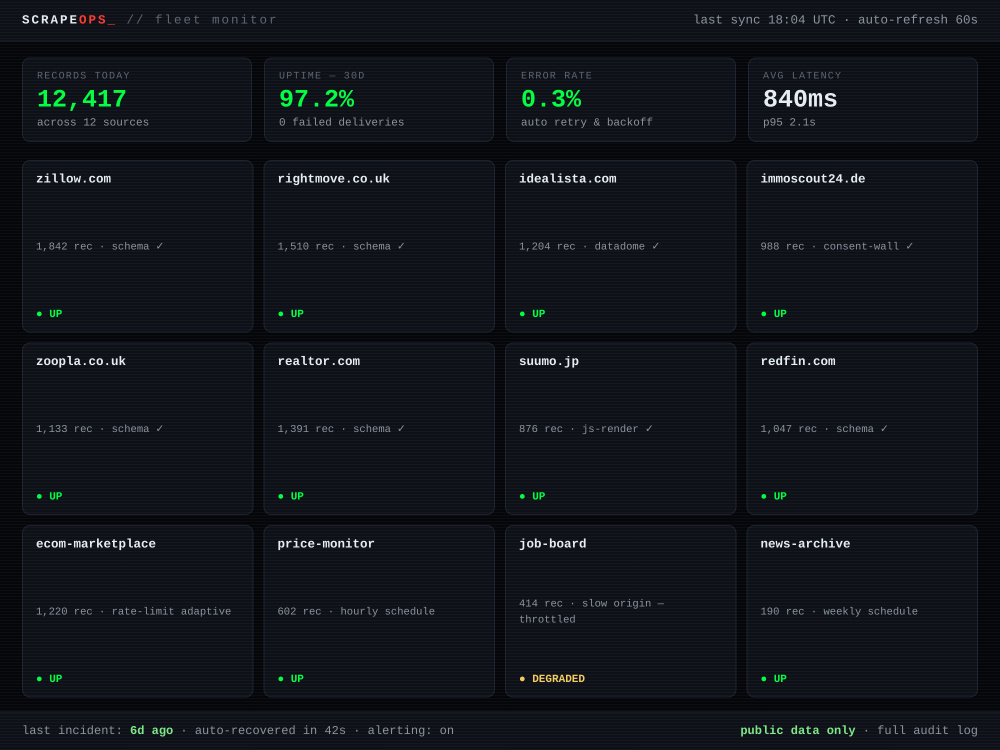Image resolution: width=1000 pixels, height=750 pixels.
Task: Open the idealista.com card title
Action: click(568, 179)
